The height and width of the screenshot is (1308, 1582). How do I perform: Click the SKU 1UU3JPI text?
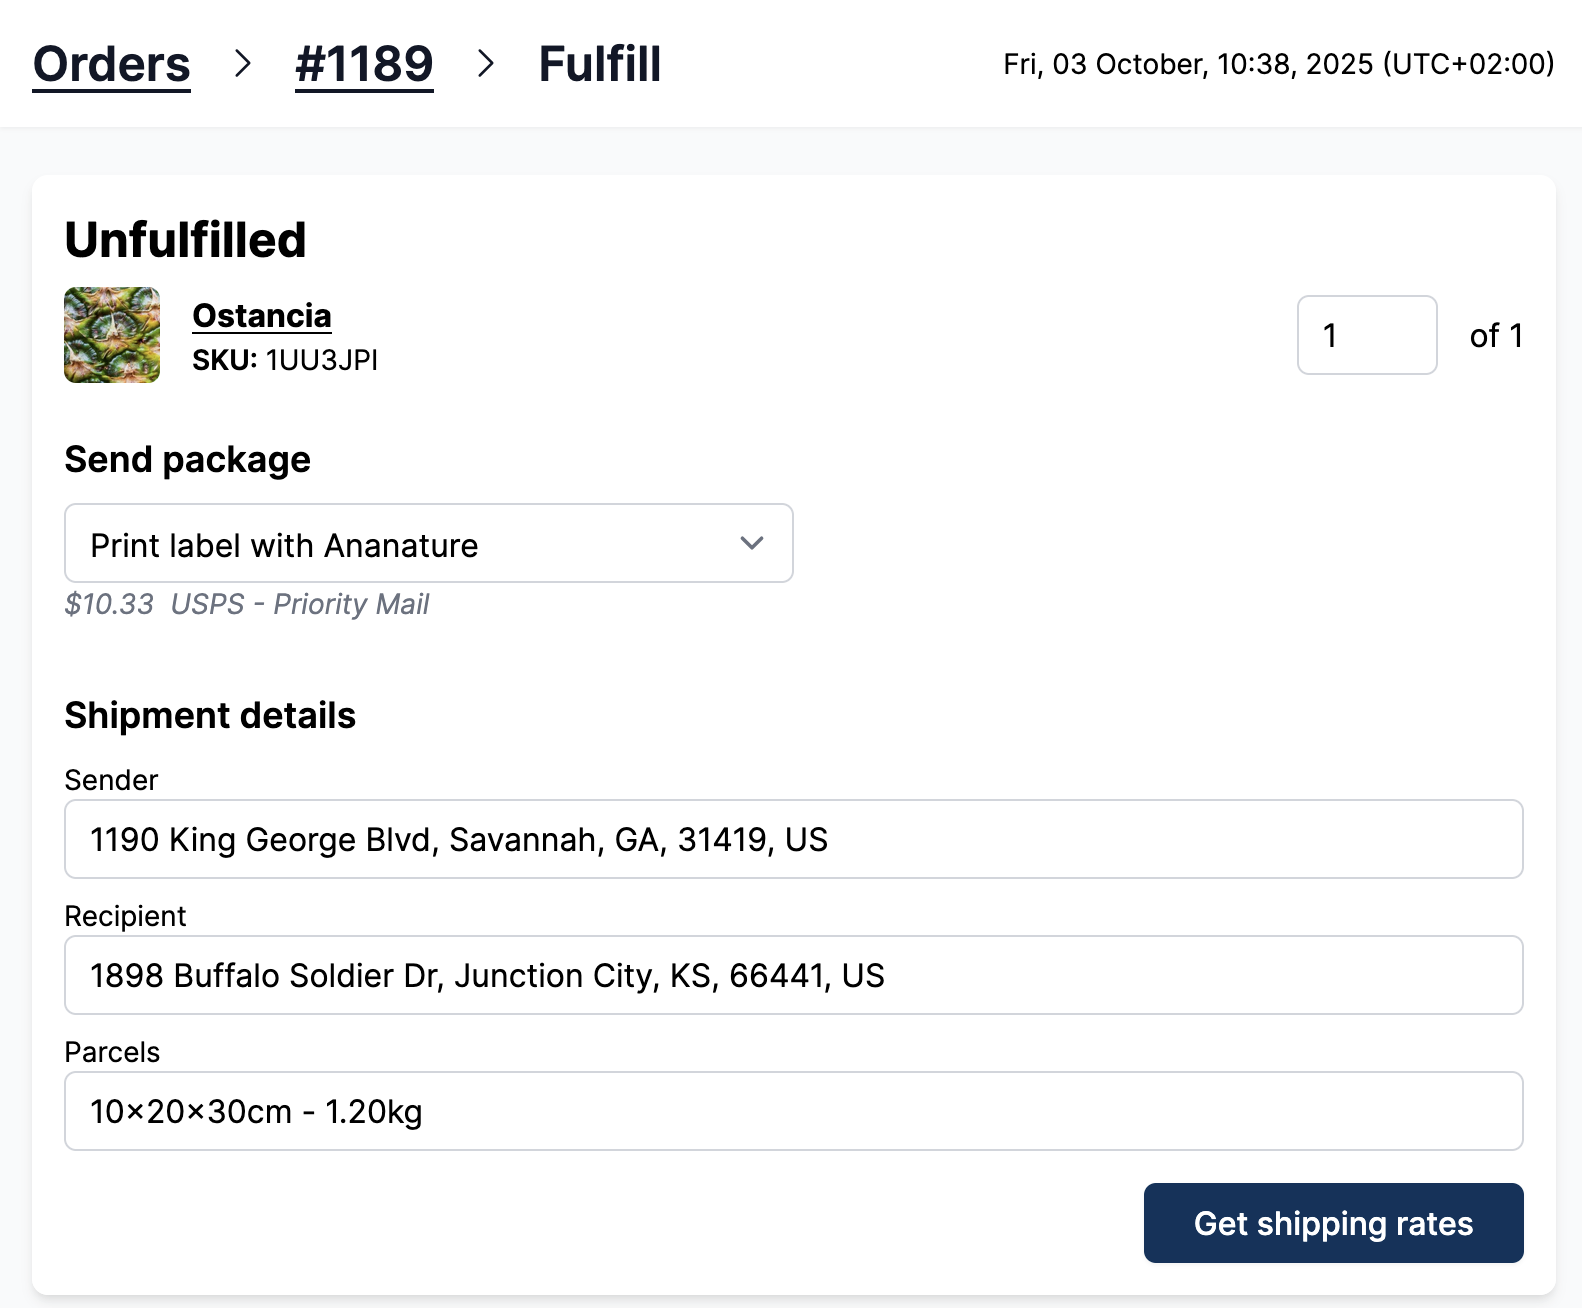285,360
